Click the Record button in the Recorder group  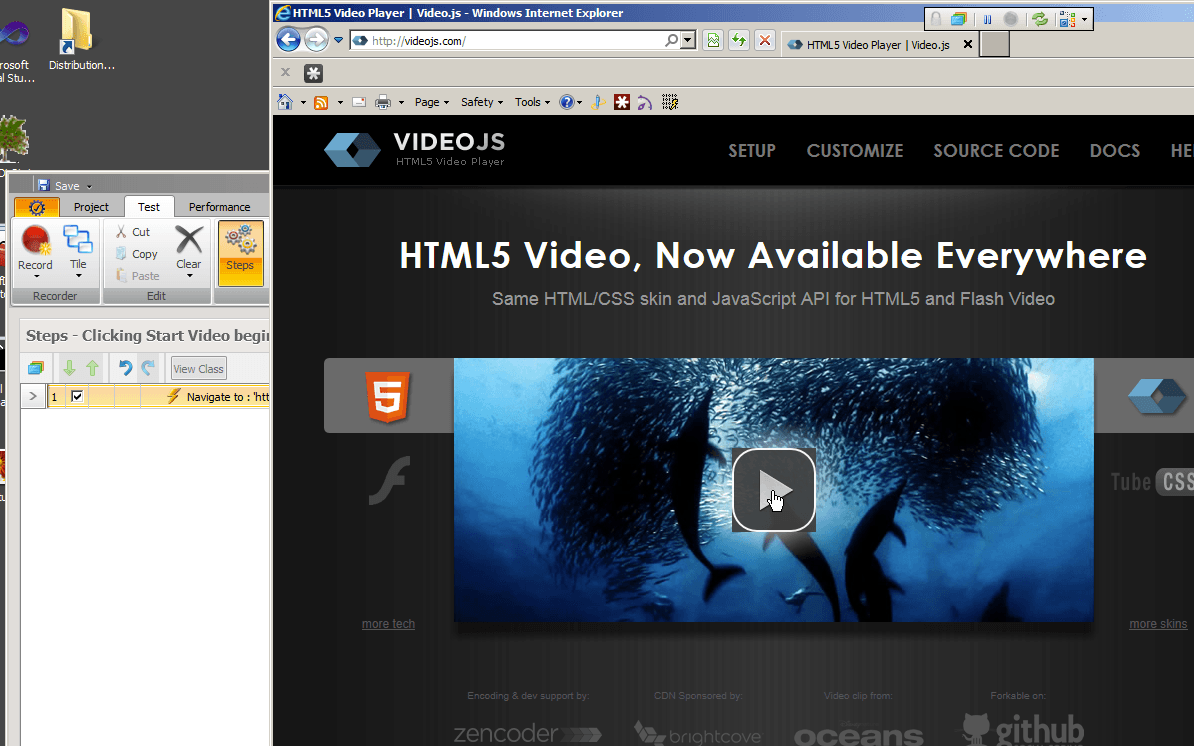tap(35, 250)
